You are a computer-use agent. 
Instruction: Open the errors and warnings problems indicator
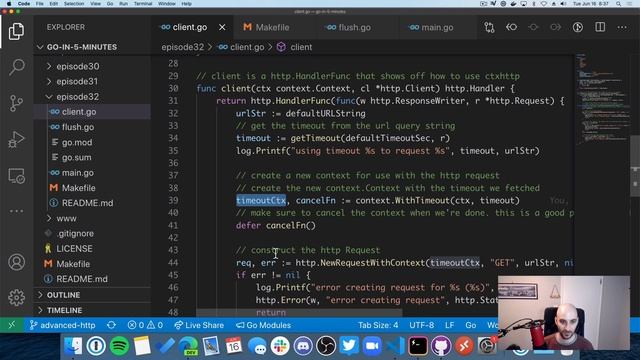point(145,325)
